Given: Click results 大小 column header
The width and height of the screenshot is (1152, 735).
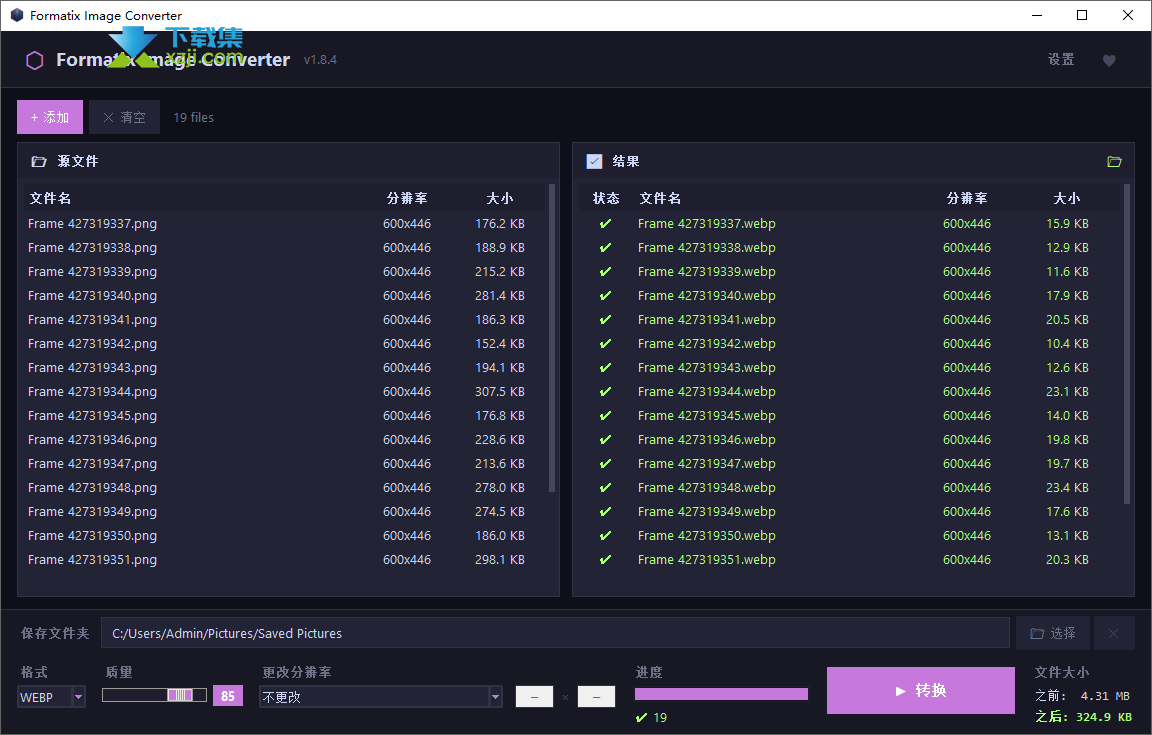Looking at the screenshot, I should [x=1067, y=198].
